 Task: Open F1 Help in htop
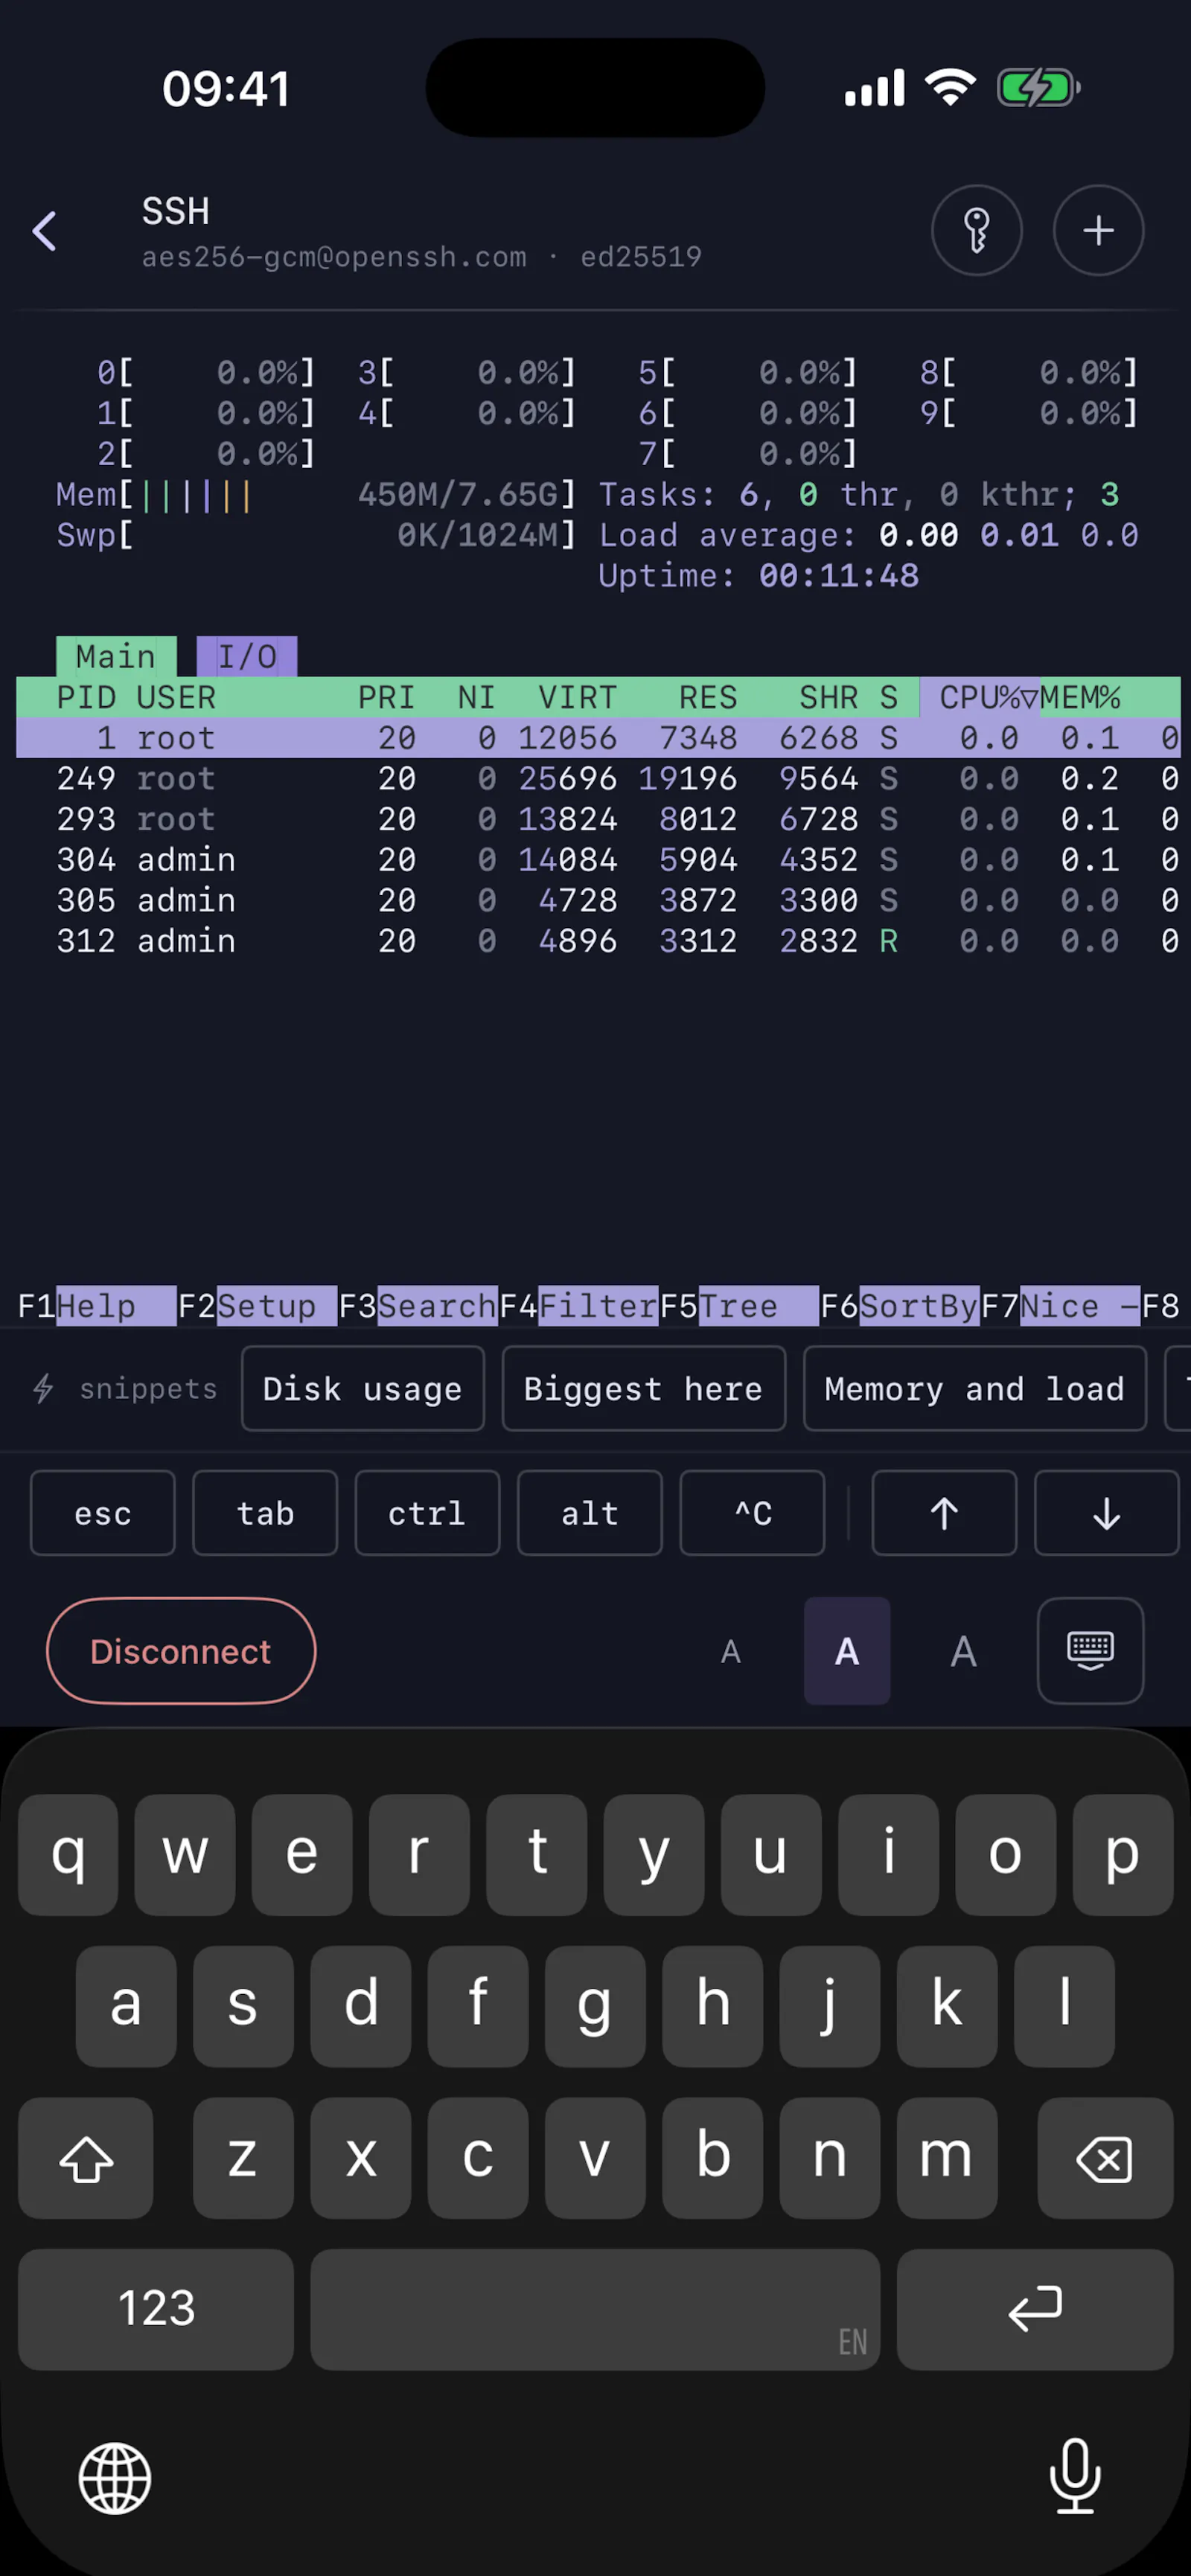point(96,1306)
